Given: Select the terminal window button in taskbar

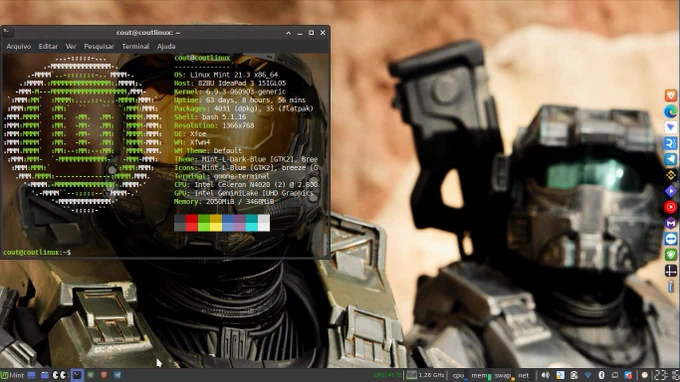Looking at the screenshot, I should tap(77, 375).
